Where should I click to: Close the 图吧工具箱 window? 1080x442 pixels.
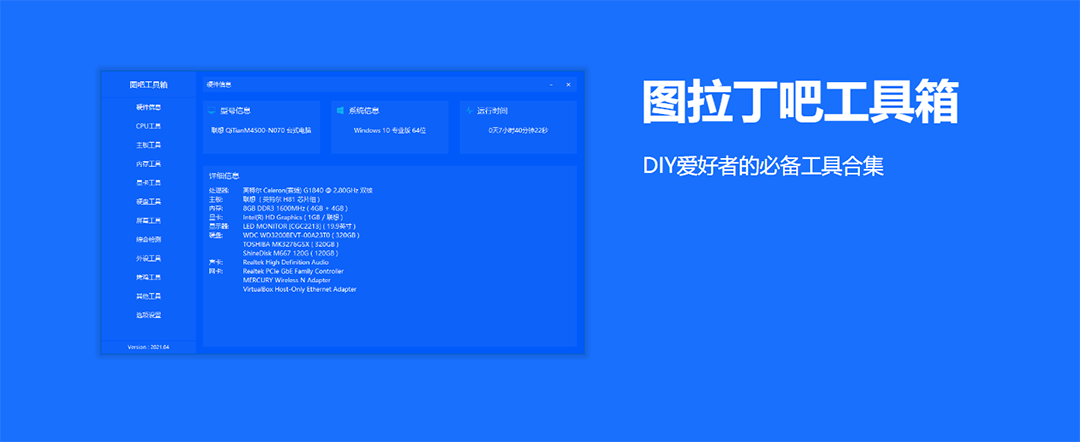pos(568,84)
